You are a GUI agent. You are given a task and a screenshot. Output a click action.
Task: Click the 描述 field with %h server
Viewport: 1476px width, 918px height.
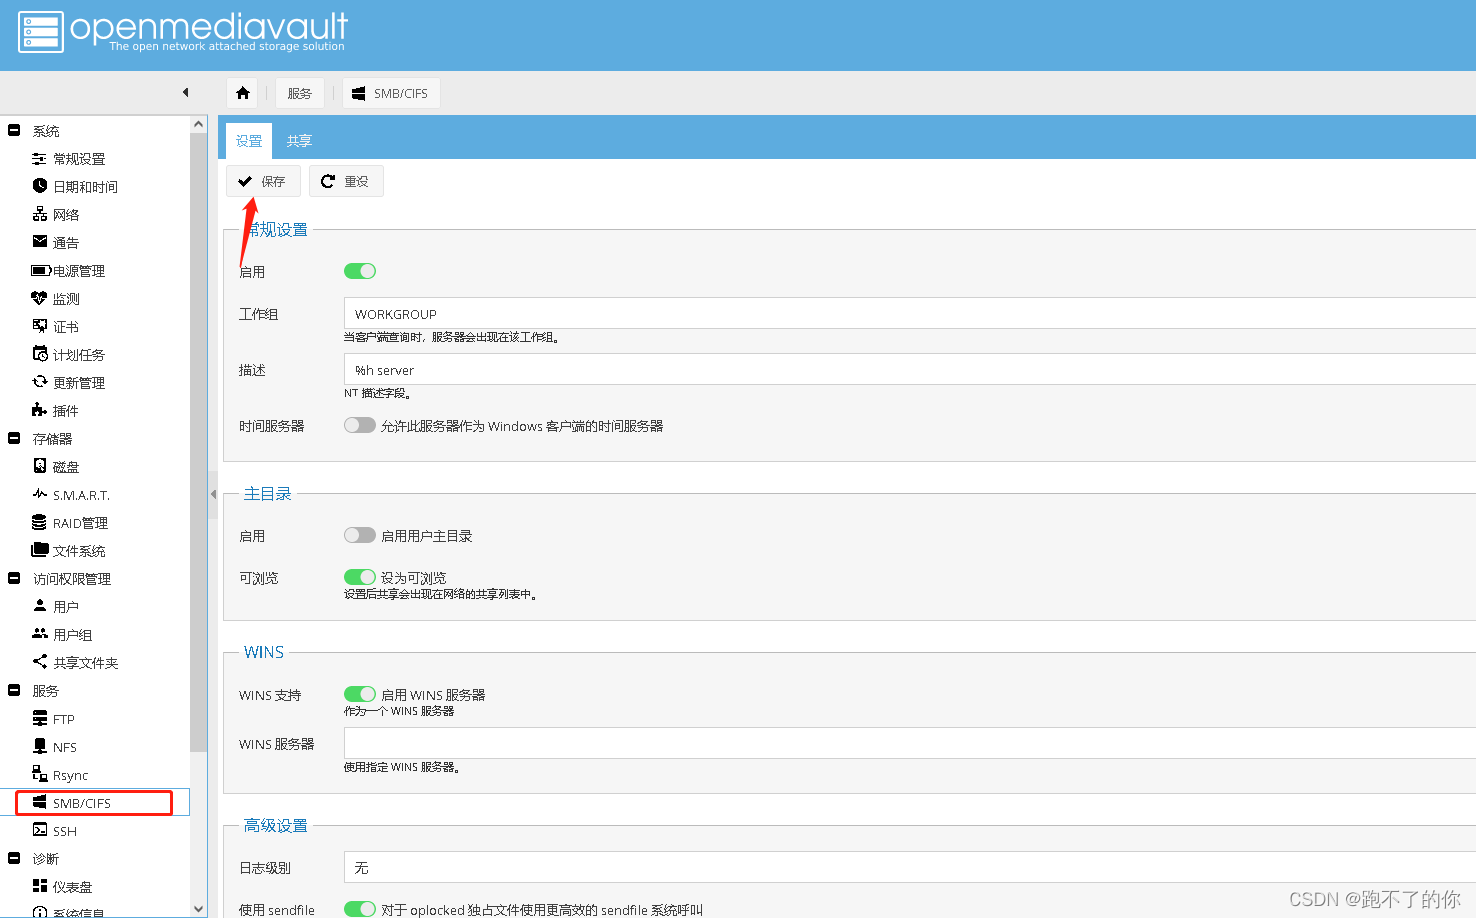909,369
